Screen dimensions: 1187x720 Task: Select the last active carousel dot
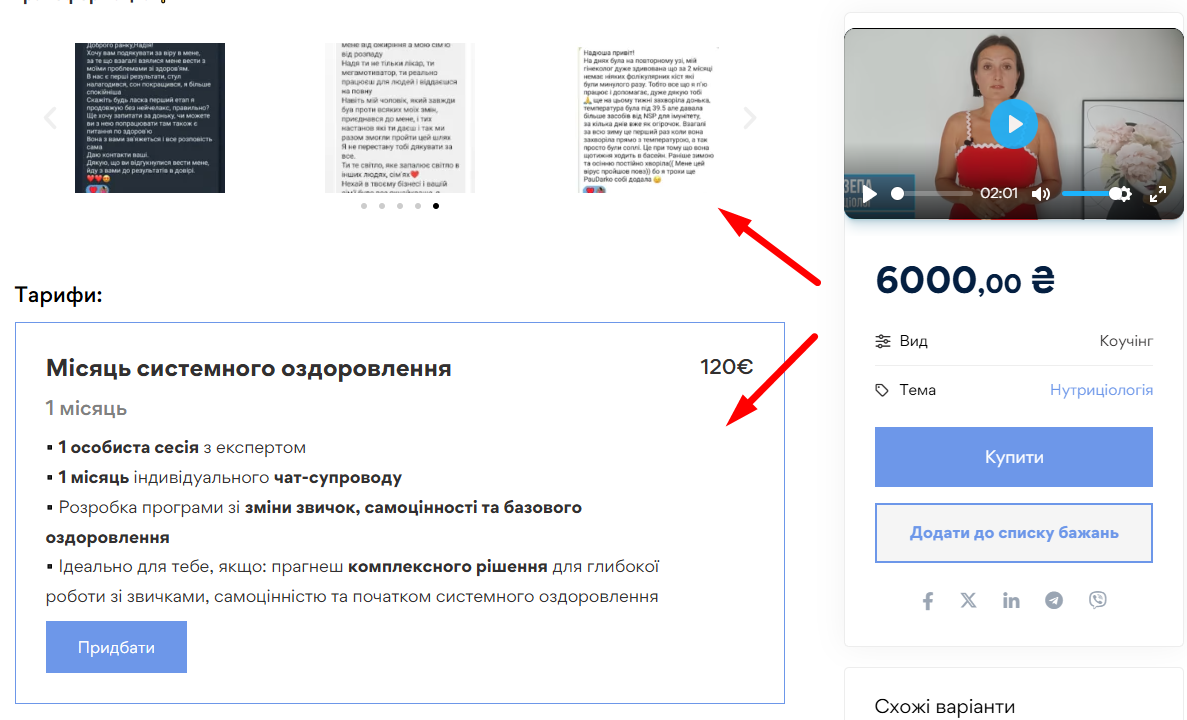pyautogui.click(x=436, y=206)
